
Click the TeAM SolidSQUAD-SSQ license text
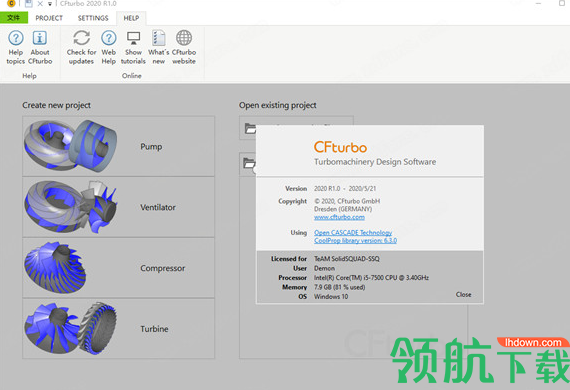[347, 259]
